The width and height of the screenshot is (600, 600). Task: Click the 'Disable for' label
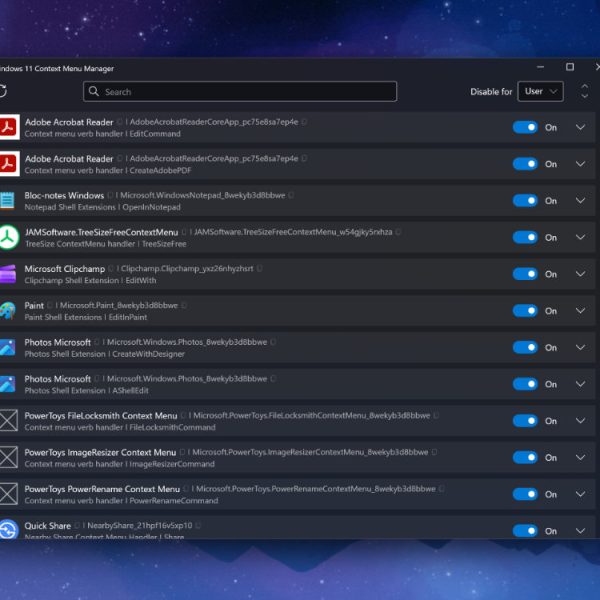491,92
